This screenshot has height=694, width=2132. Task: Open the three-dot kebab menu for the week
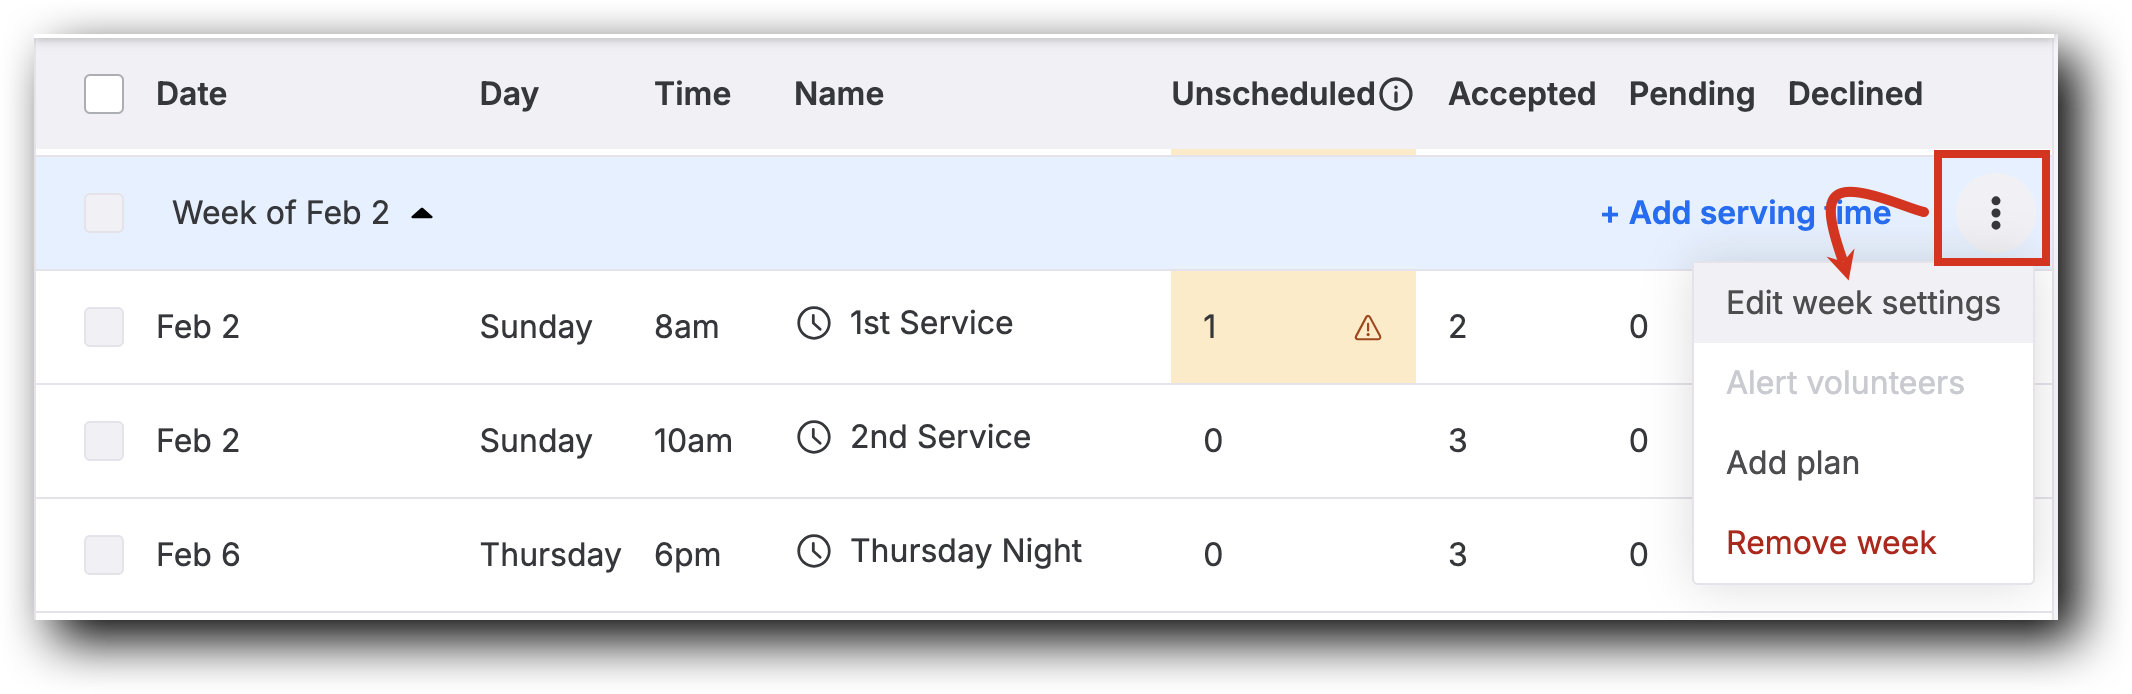[x=1994, y=211]
